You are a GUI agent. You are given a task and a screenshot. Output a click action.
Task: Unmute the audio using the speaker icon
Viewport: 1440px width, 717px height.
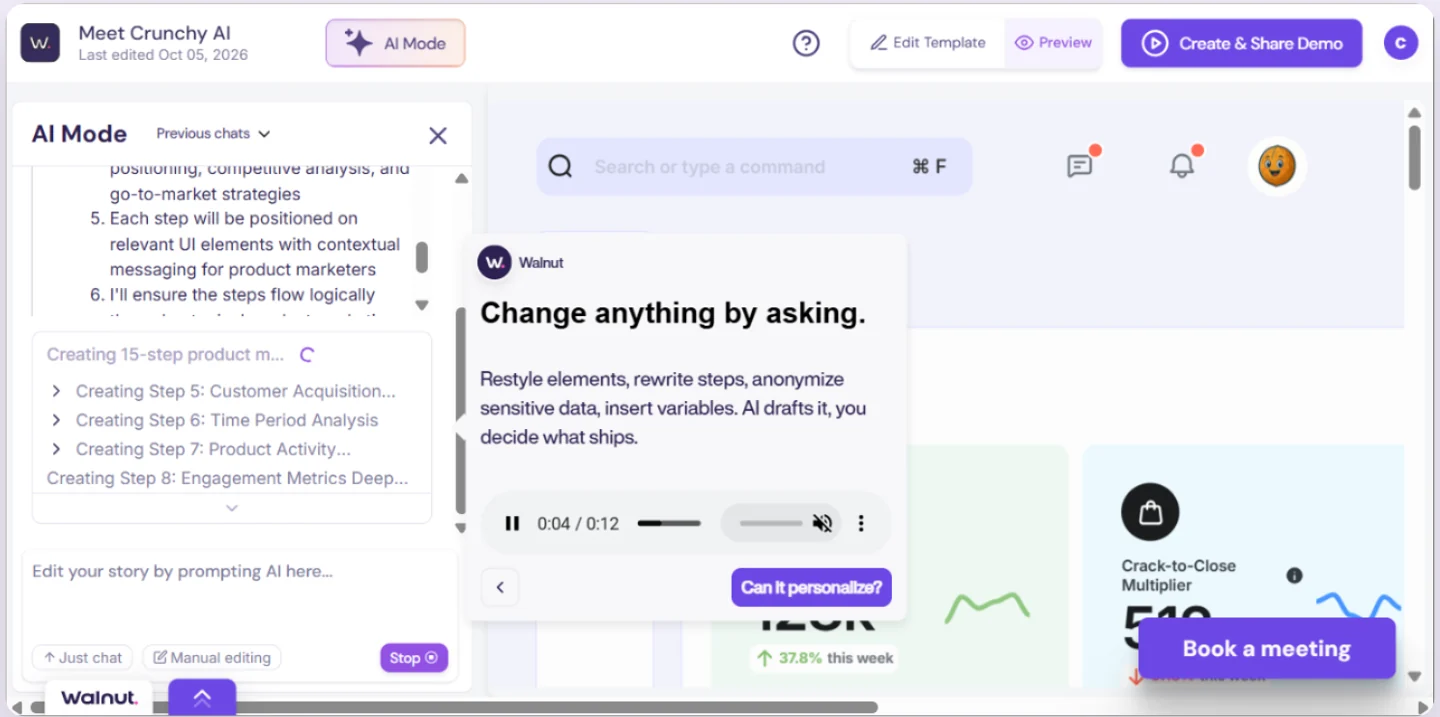[x=822, y=523]
